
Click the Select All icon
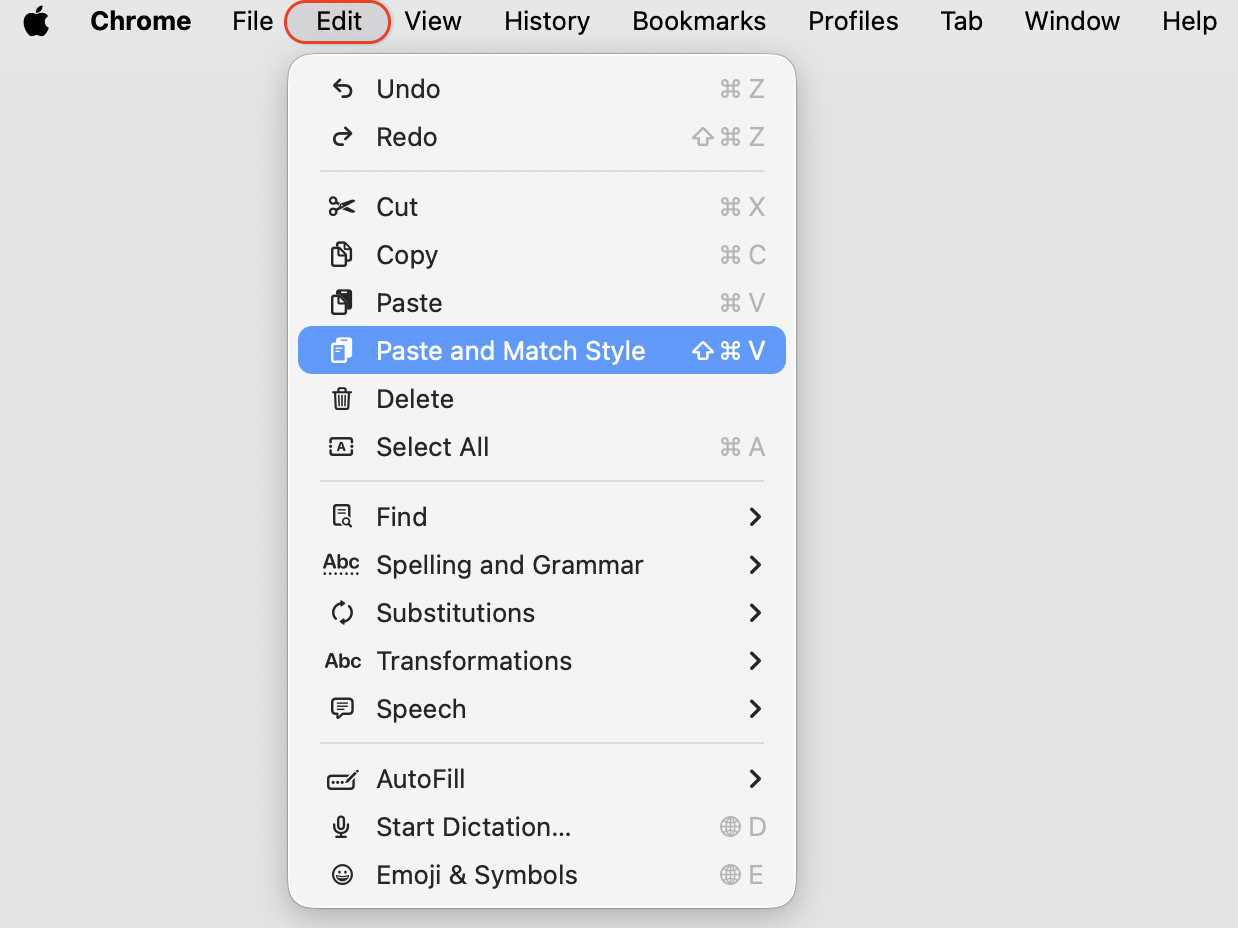click(342, 447)
